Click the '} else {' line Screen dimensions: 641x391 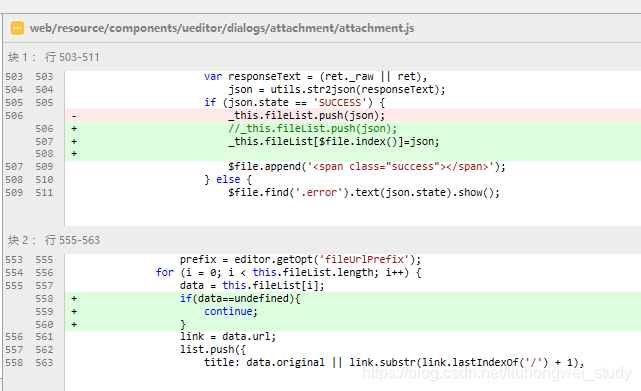click(228, 180)
